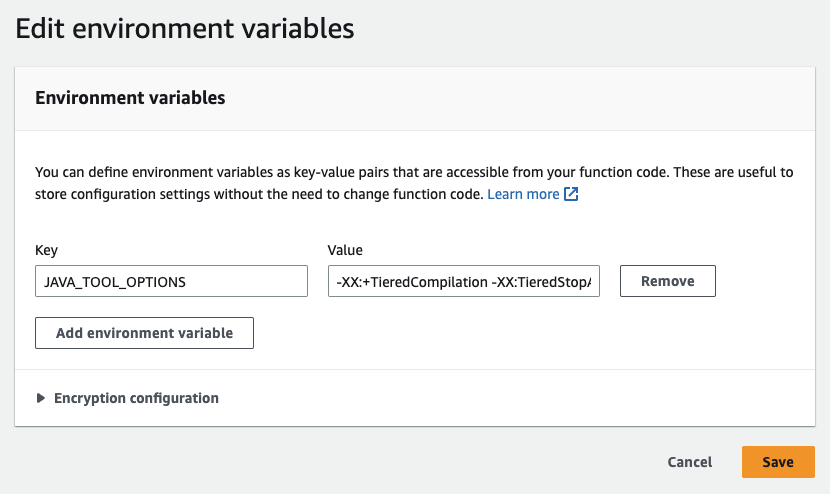Remove the JAVA_TOOL_OPTIONS variable
Viewport: 830px width, 494px height.
point(667,281)
